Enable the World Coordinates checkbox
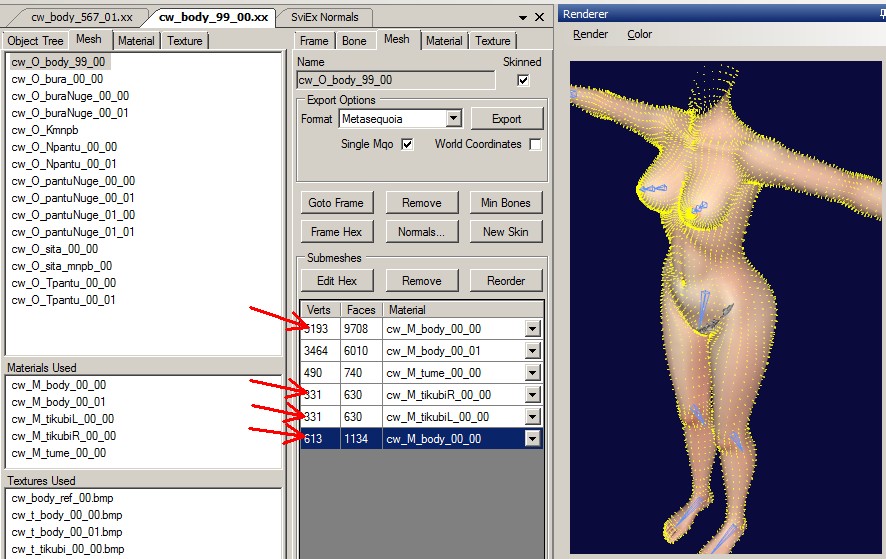The image size is (886, 559). tap(535, 144)
